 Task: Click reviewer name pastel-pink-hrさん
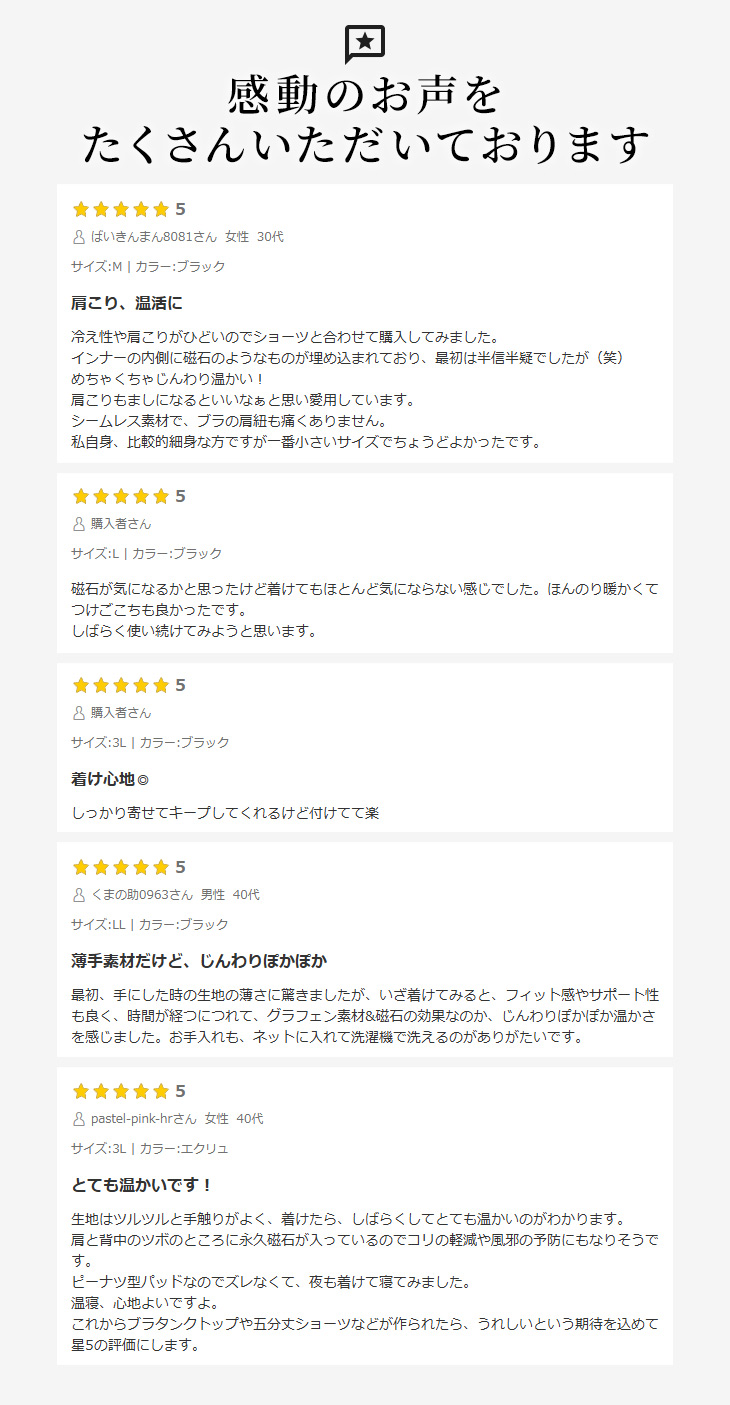click(143, 1119)
